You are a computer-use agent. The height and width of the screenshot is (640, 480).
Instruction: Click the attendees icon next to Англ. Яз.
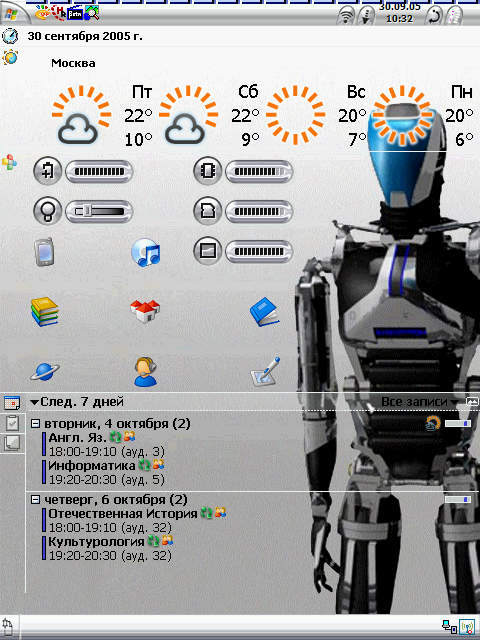click(129, 437)
